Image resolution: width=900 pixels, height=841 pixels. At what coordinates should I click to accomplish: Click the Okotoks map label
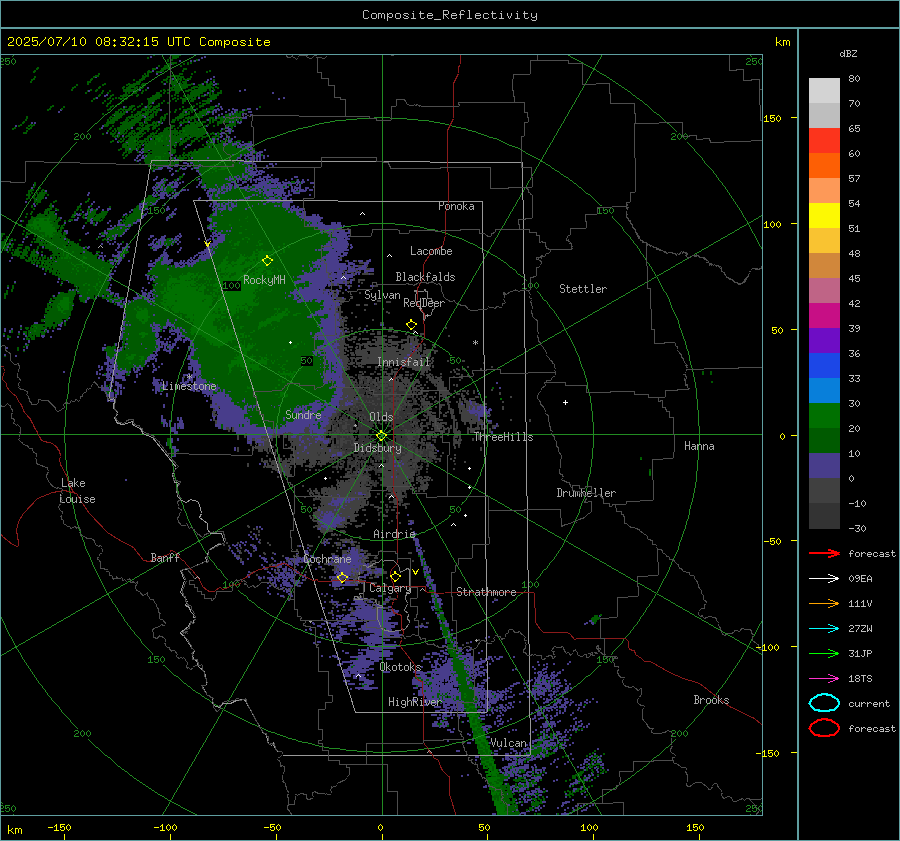(x=401, y=667)
